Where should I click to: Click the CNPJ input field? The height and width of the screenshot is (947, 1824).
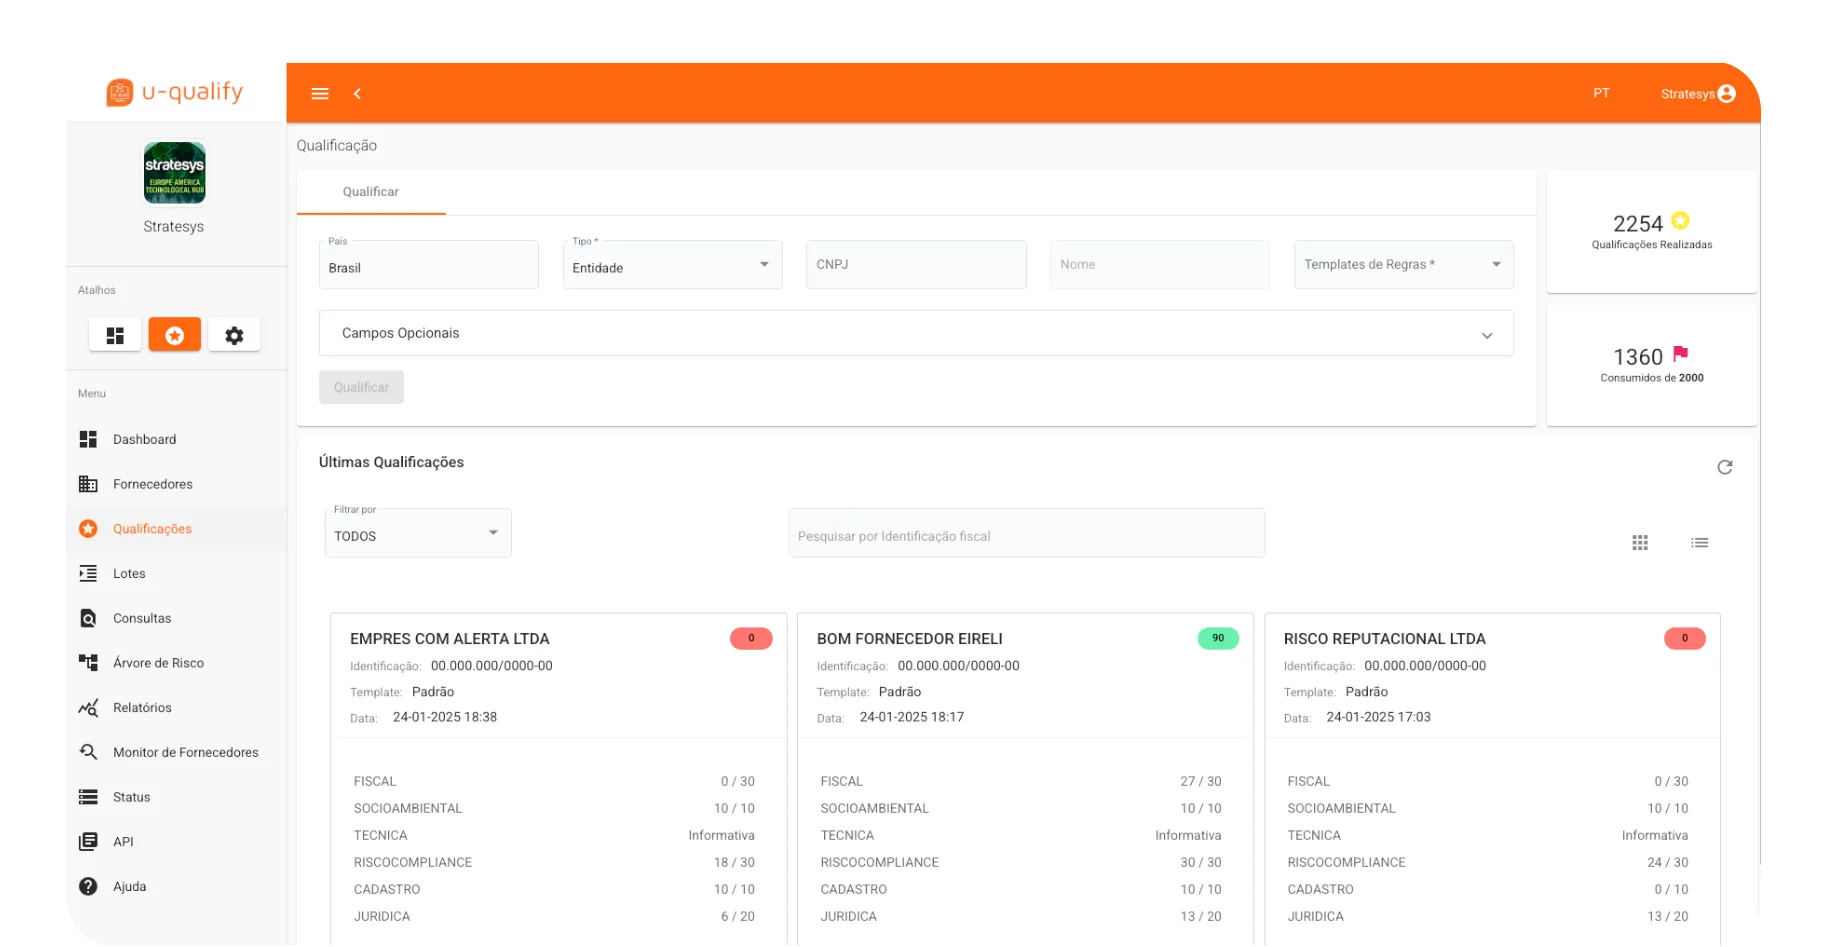(916, 265)
